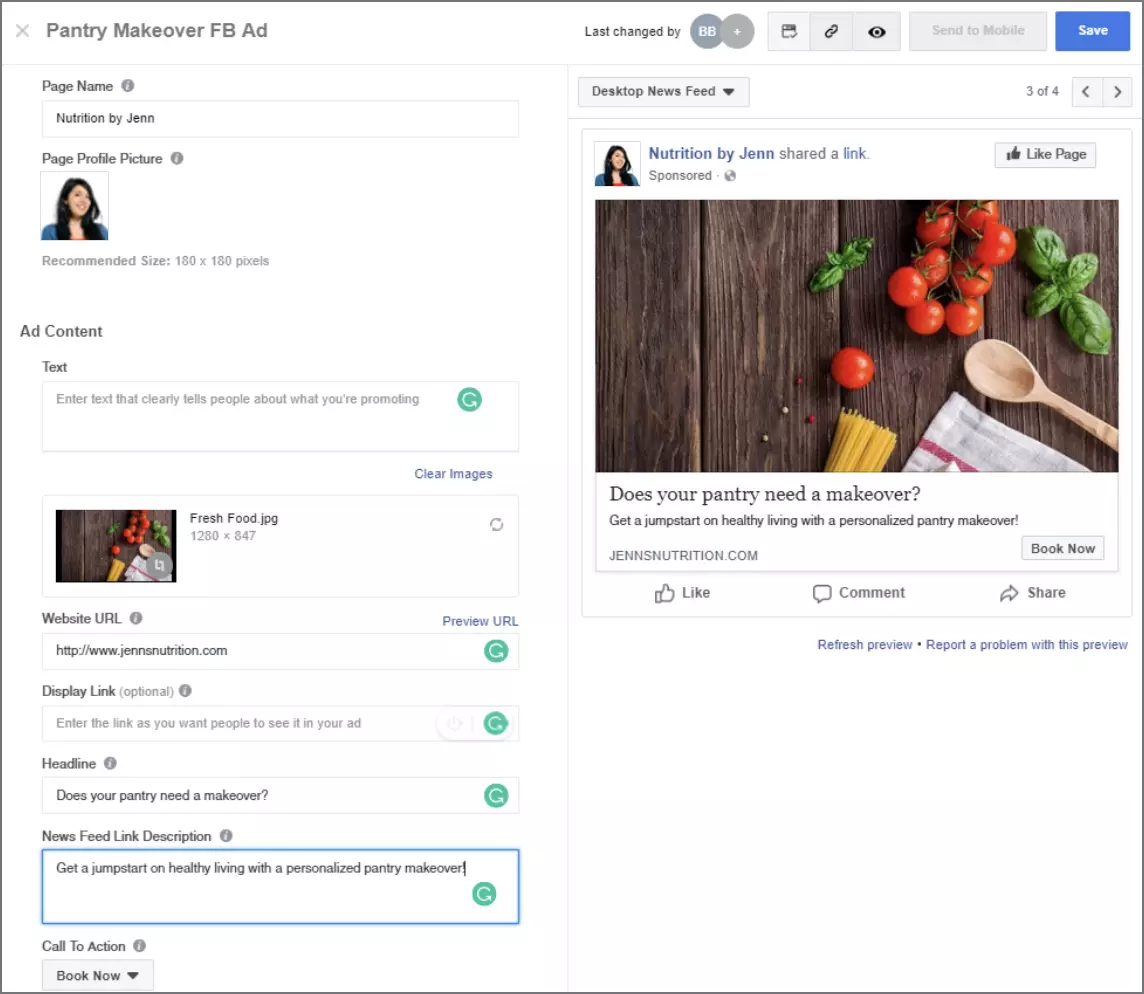Open the calendar scheduling icon in toolbar
This screenshot has width=1144, height=994.
coord(789,31)
